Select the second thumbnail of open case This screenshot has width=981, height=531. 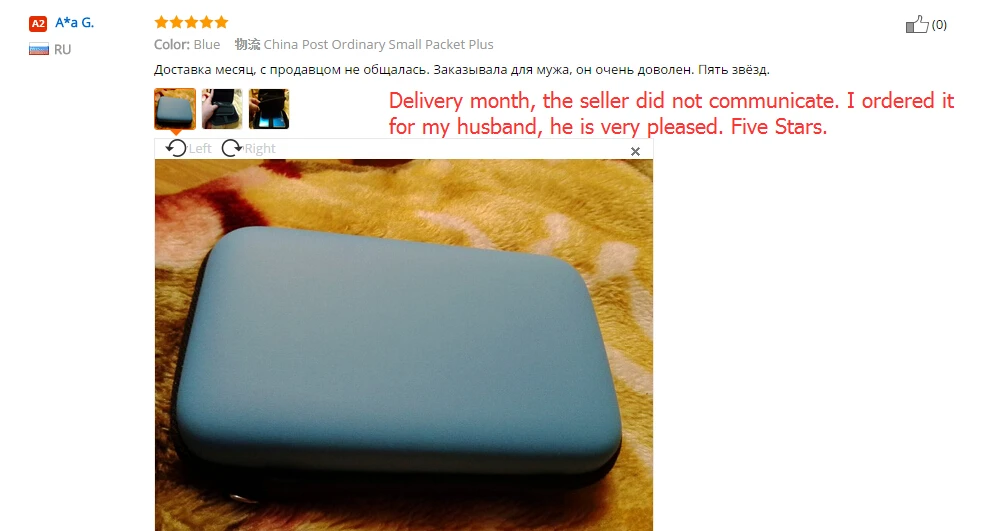[222, 109]
